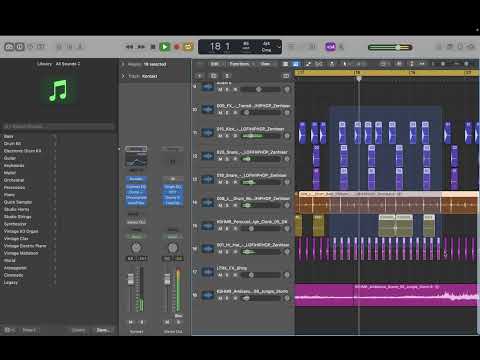Open the Library All Sounds path menu

click(x=68, y=64)
